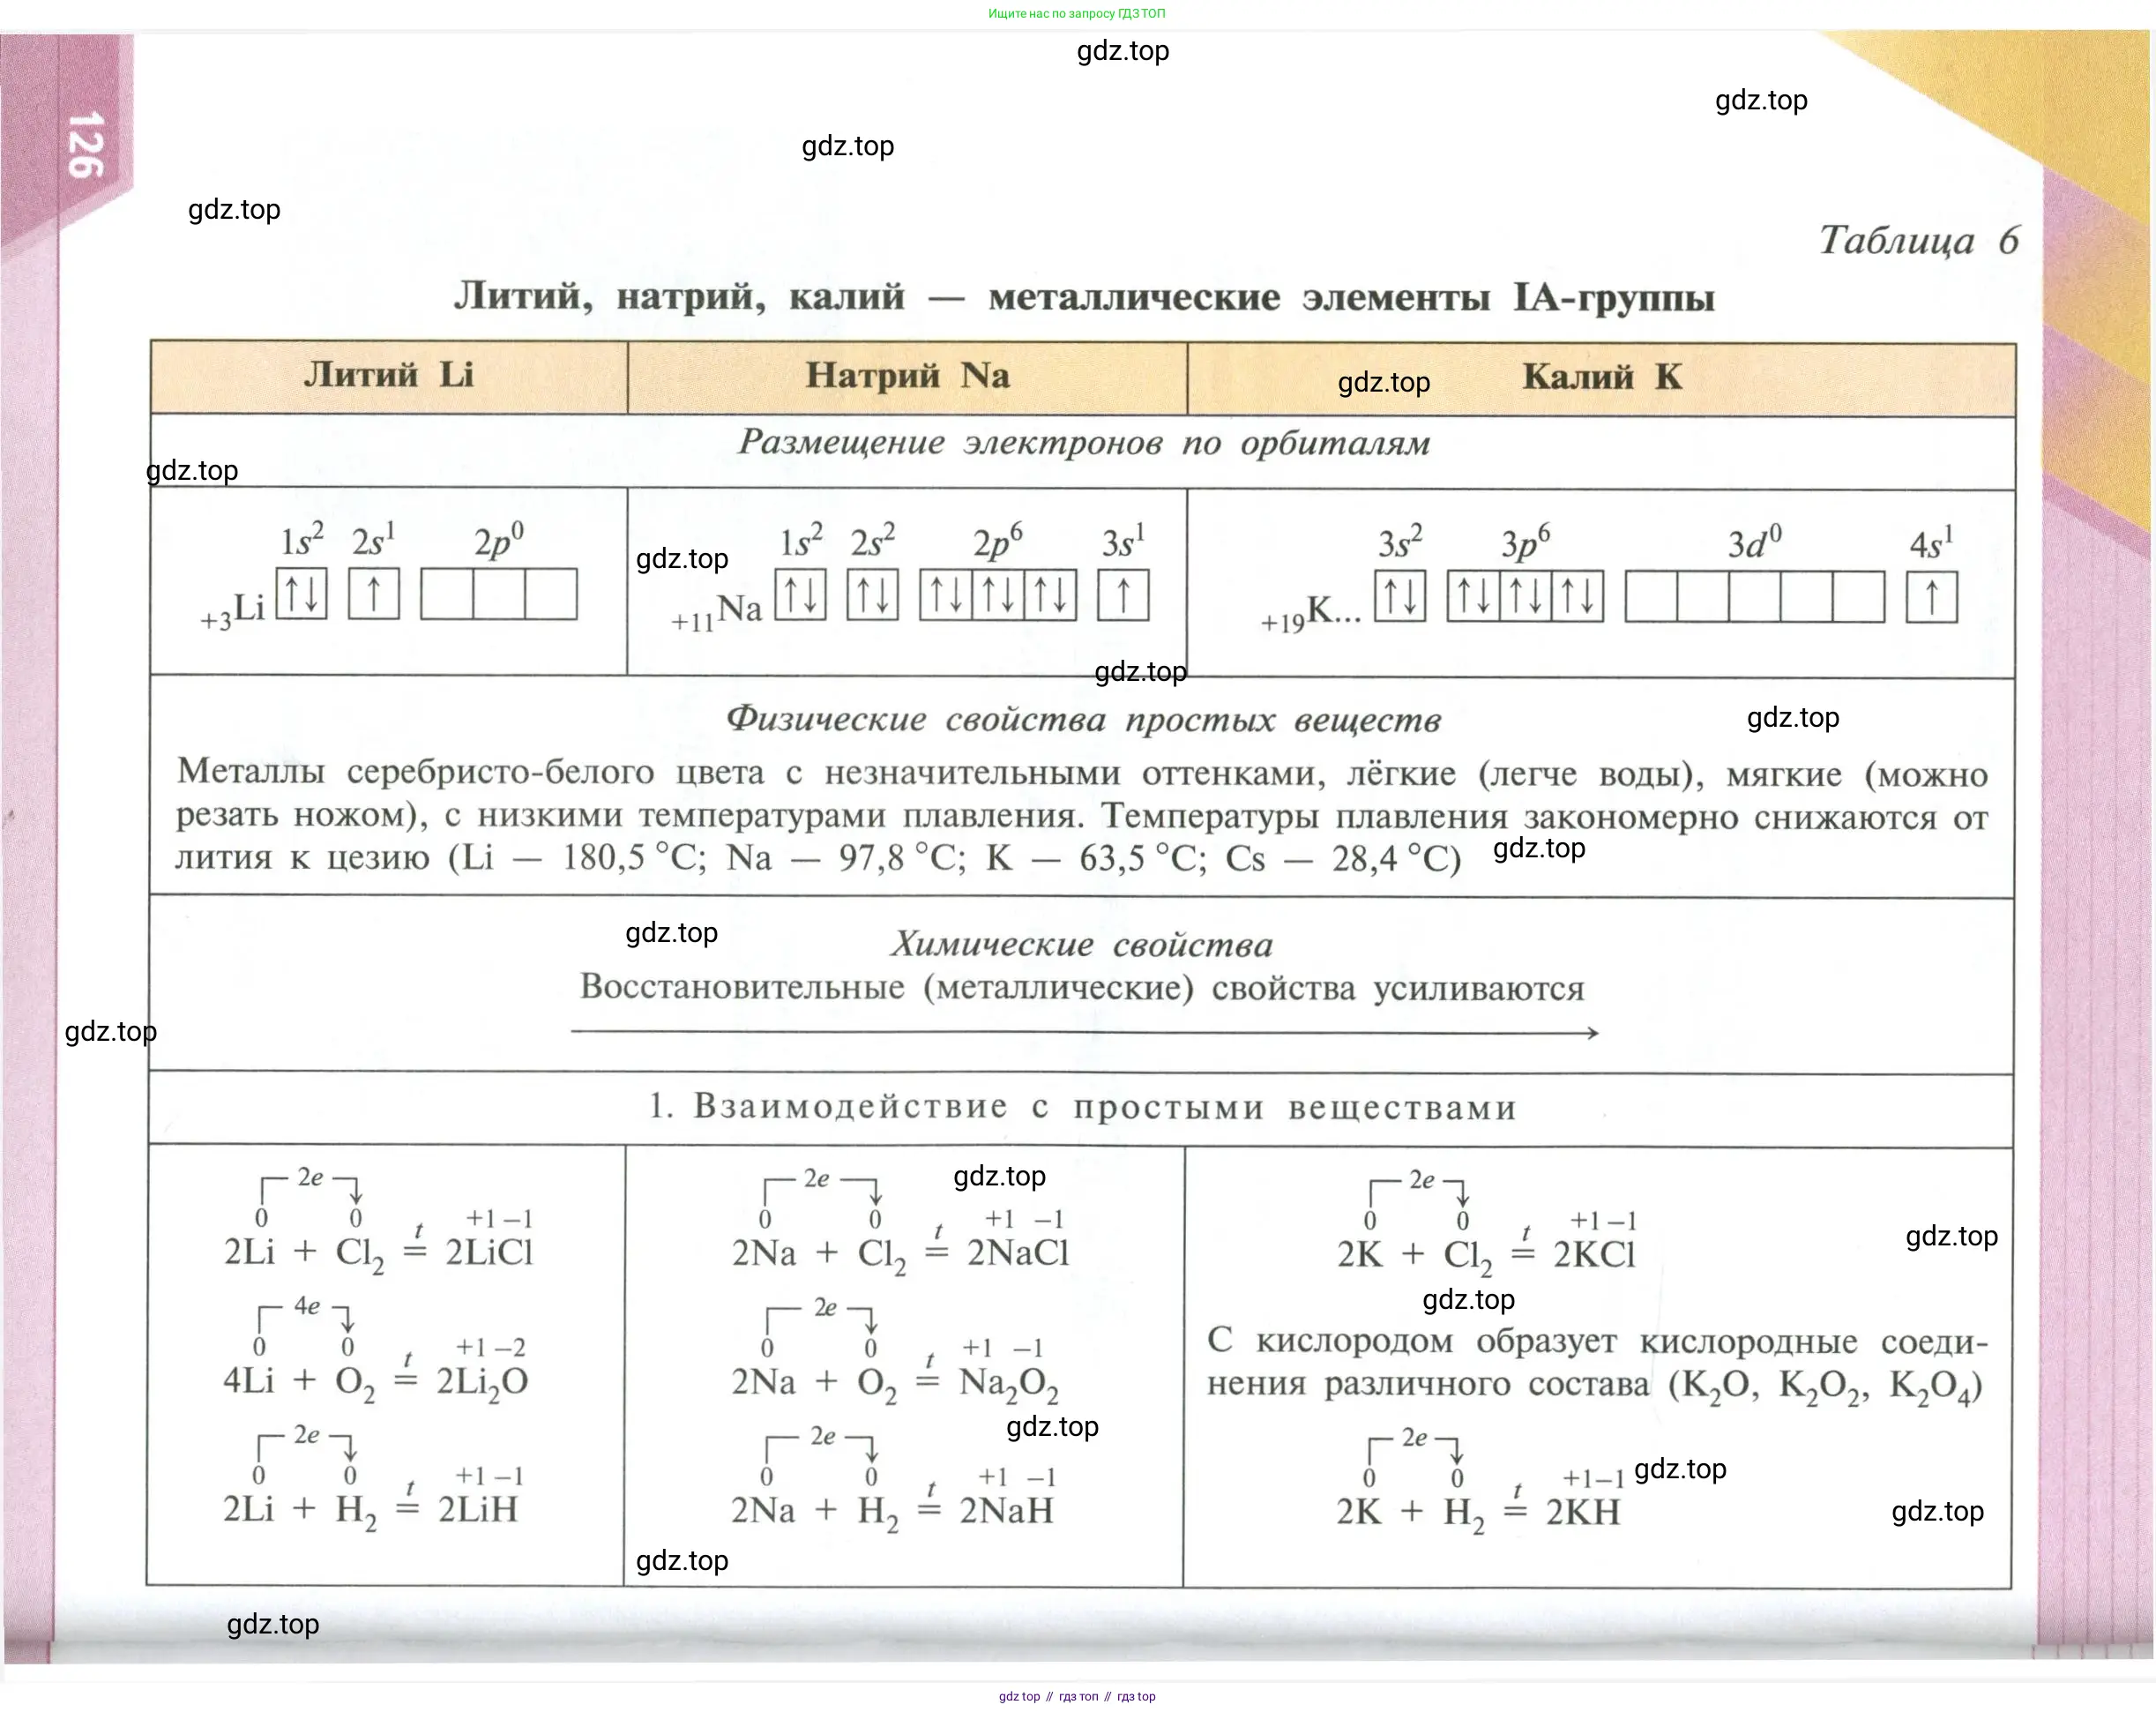Click the melting point 'Cs — 28,4 °C'
The height and width of the screenshot is (1712, 2156).
tap(1336, 859)
